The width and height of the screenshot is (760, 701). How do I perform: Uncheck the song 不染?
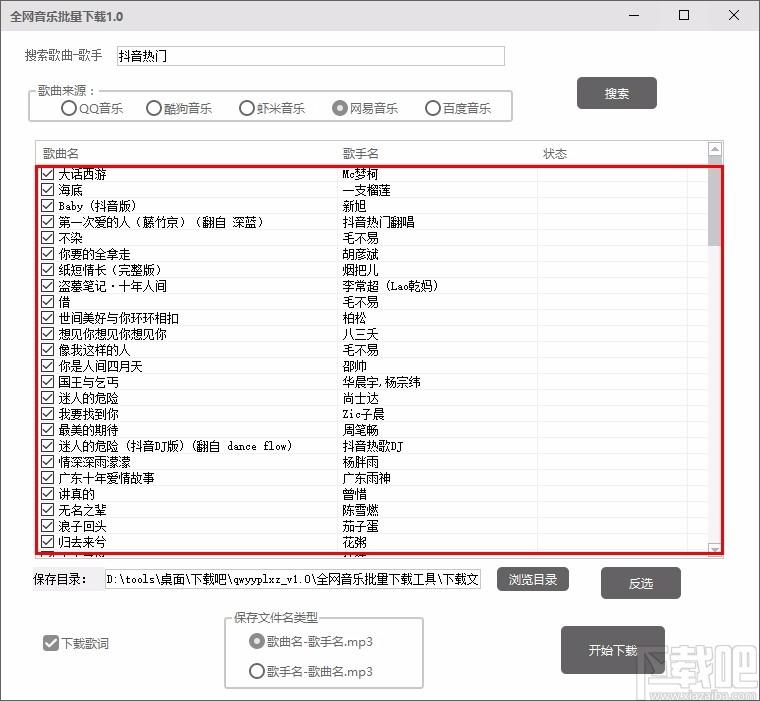48,238
